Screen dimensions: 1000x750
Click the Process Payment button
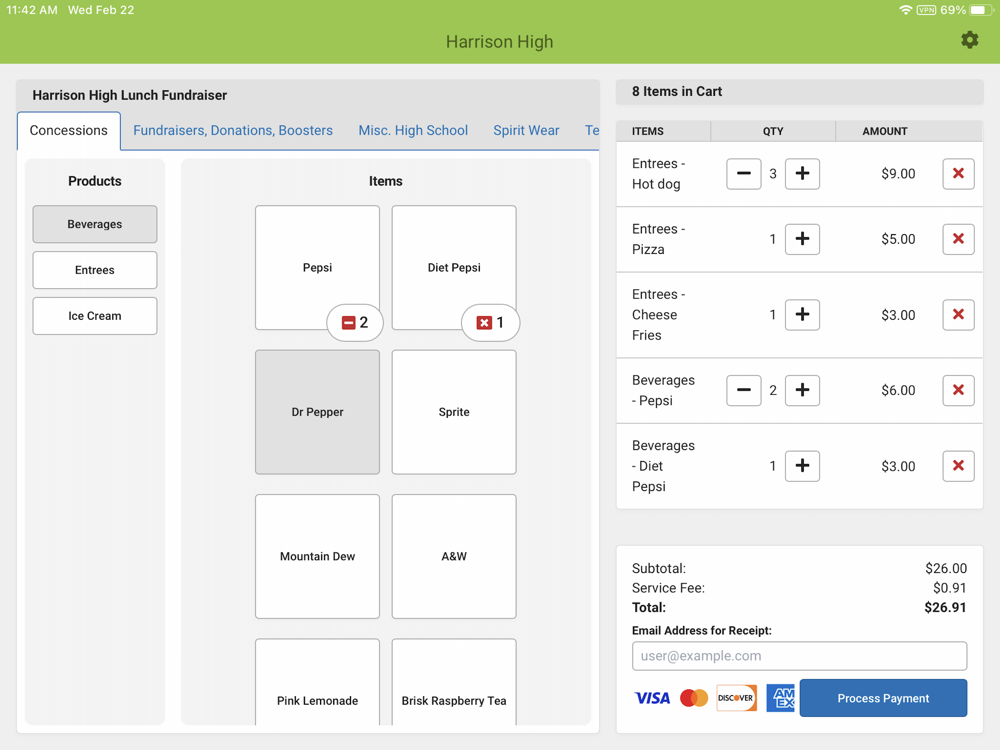pos(883,698)
